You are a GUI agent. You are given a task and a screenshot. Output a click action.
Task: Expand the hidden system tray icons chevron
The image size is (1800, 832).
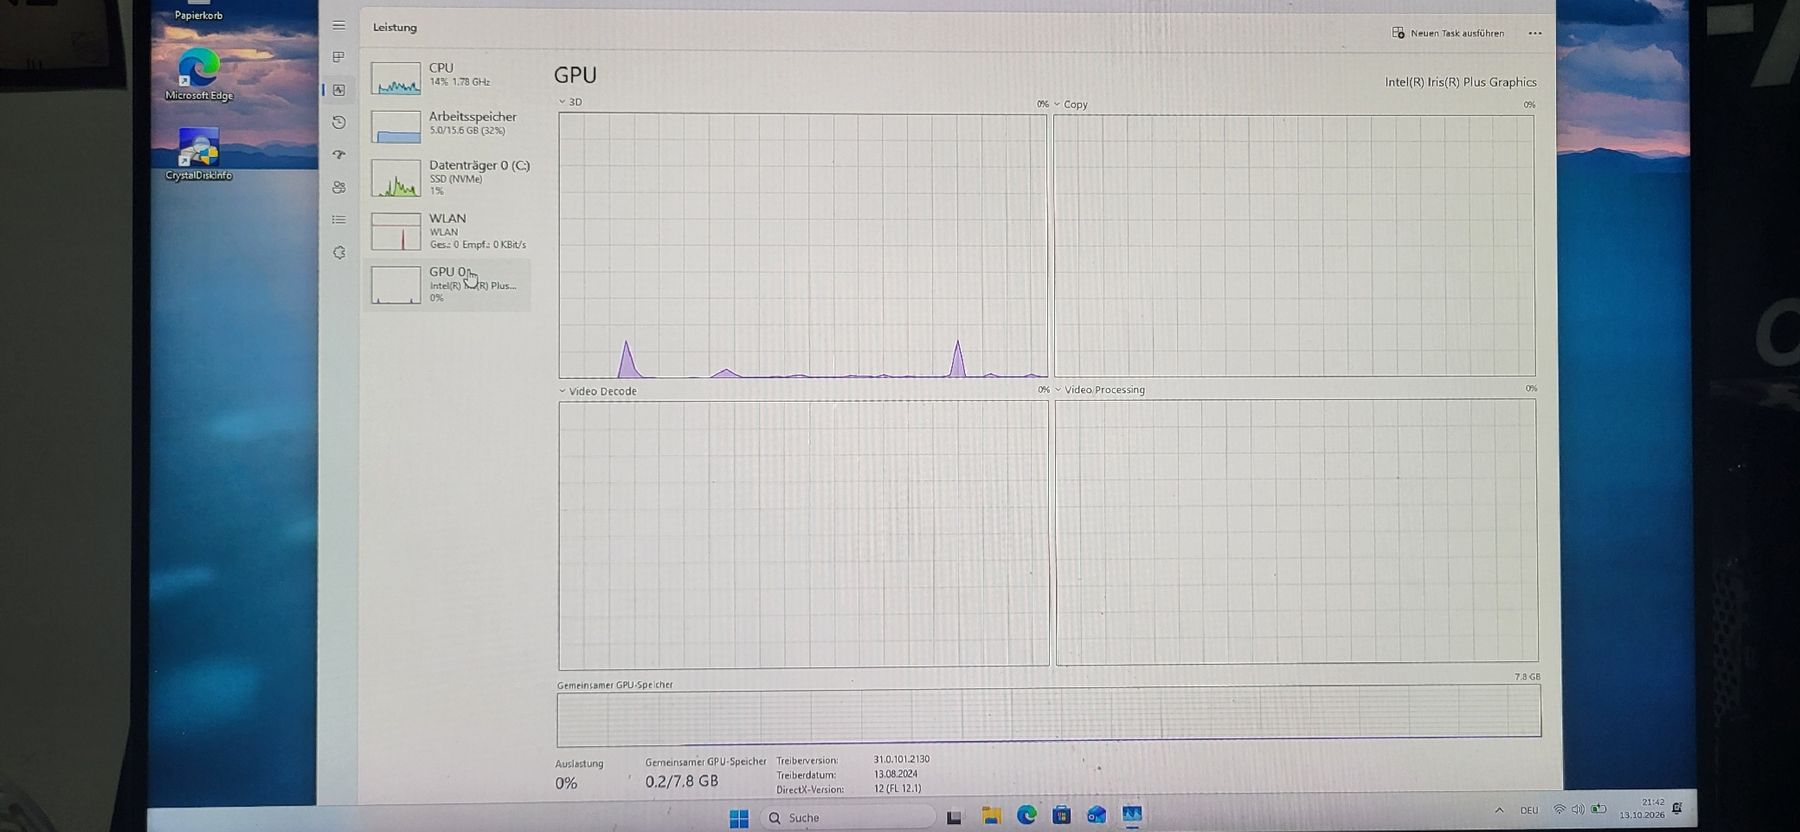tap(1499, 810)
